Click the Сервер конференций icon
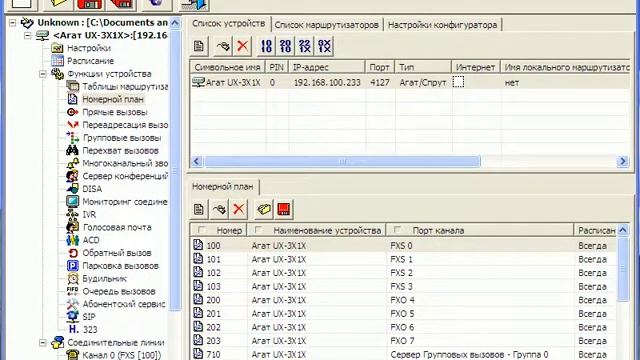 [72, 176]
